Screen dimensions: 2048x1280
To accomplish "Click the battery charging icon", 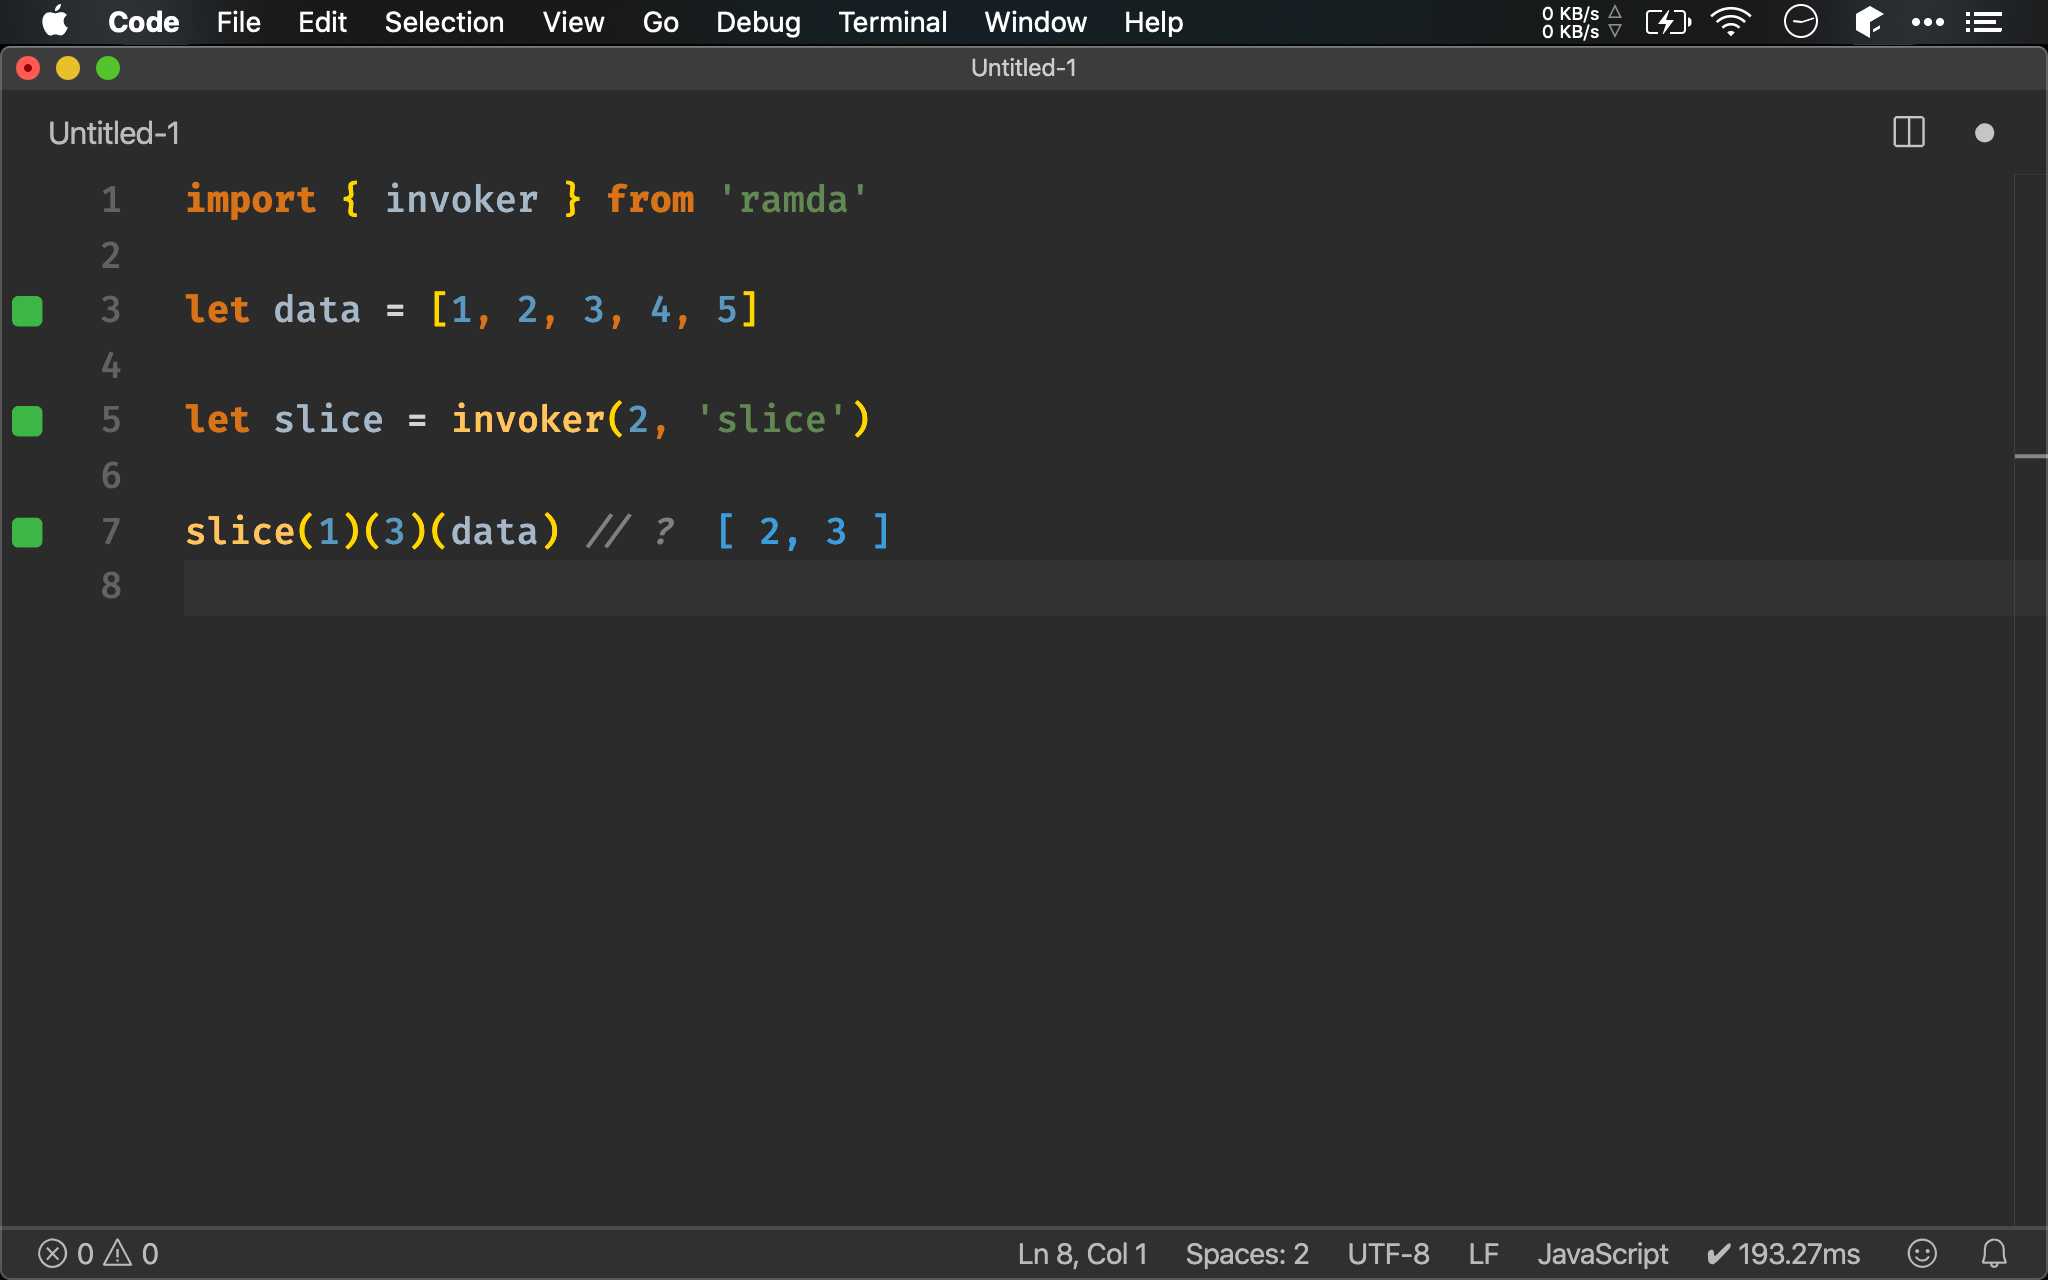I will [x=1668, y=22].
